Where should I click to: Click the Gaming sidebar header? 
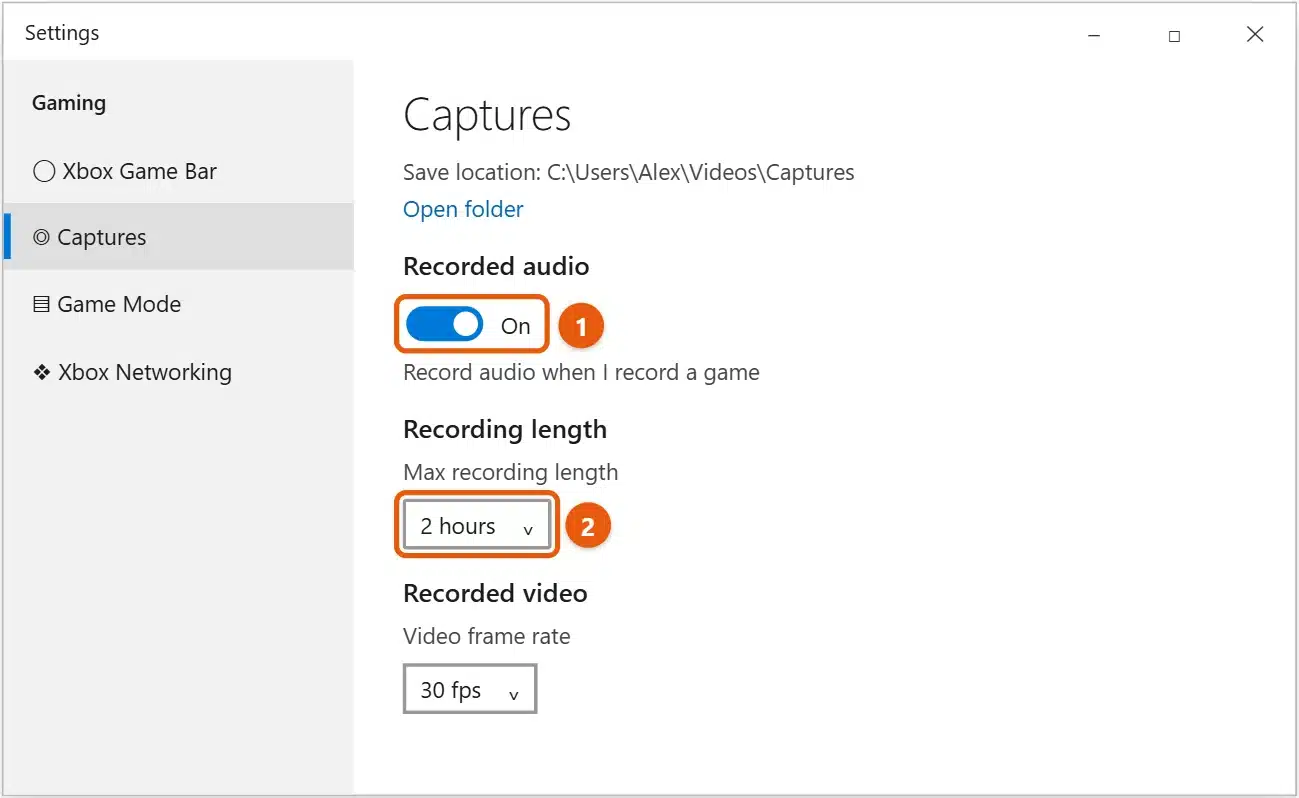69,103
